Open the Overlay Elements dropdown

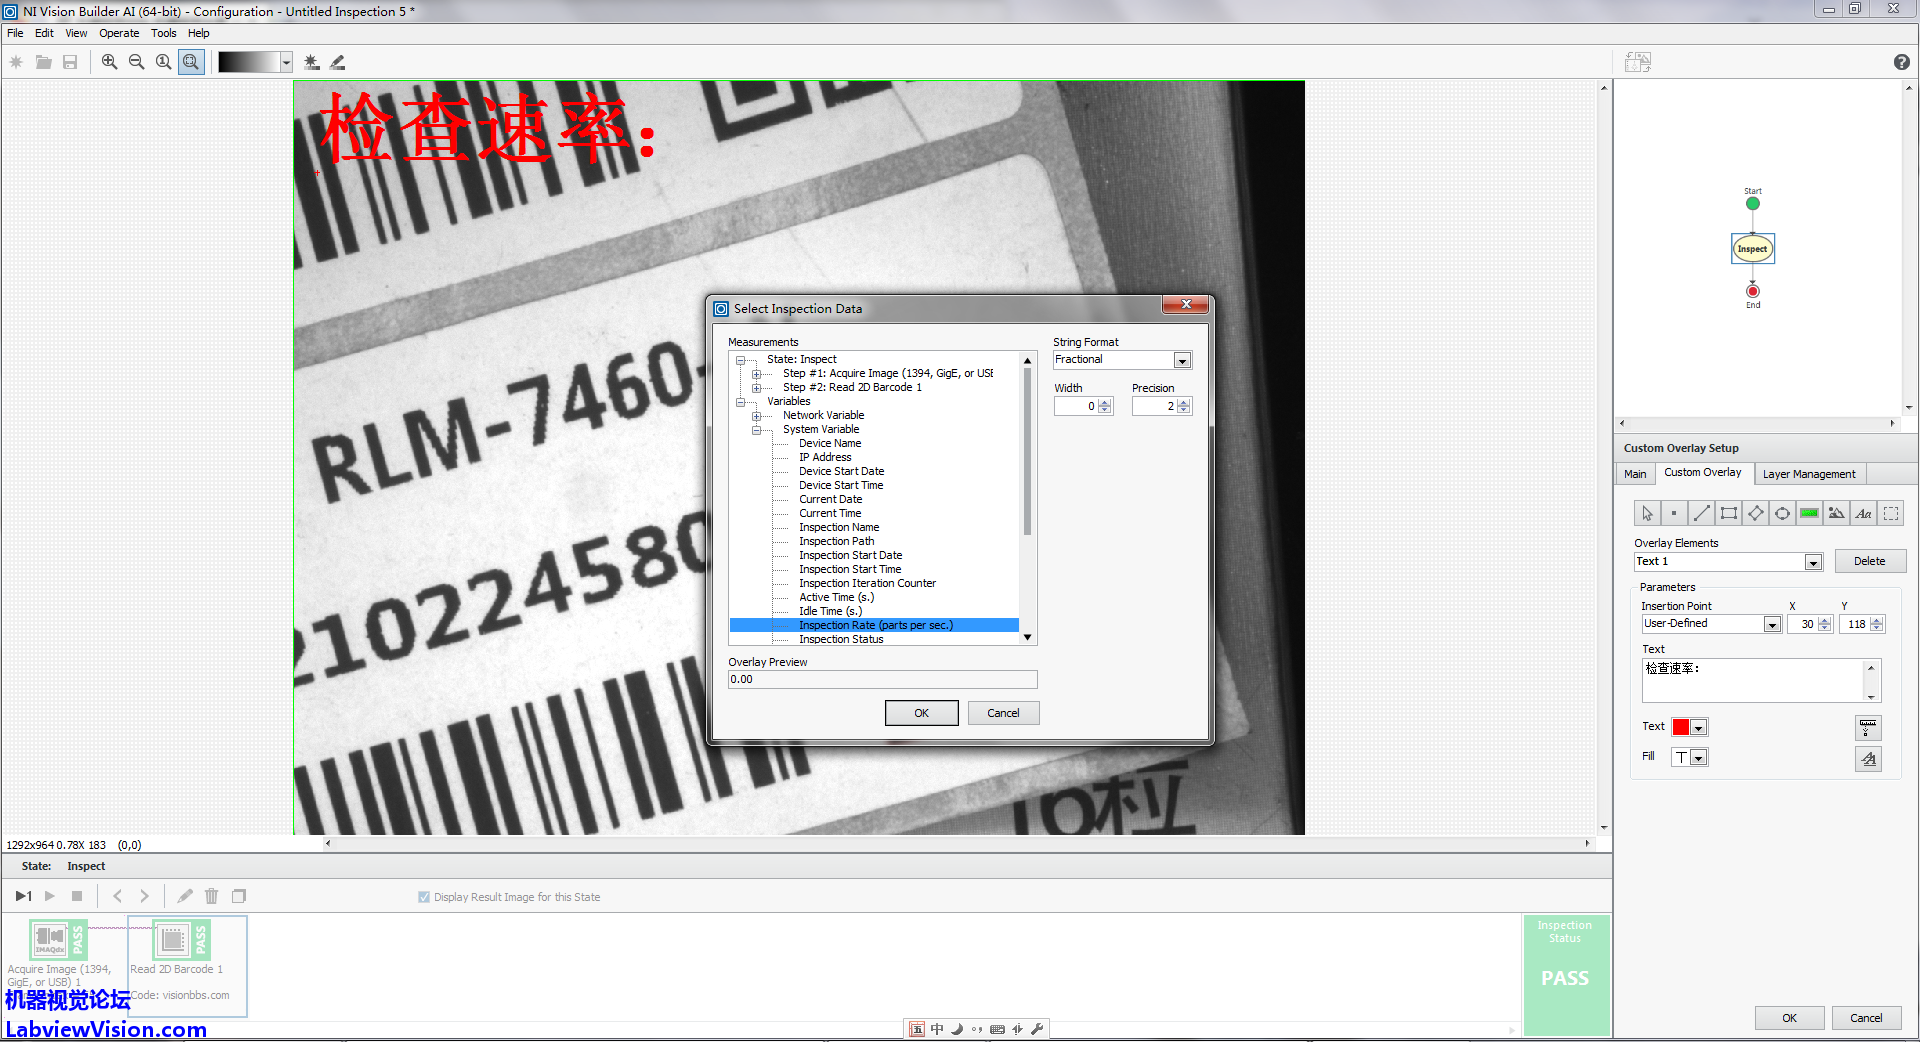coord(1813,563)
